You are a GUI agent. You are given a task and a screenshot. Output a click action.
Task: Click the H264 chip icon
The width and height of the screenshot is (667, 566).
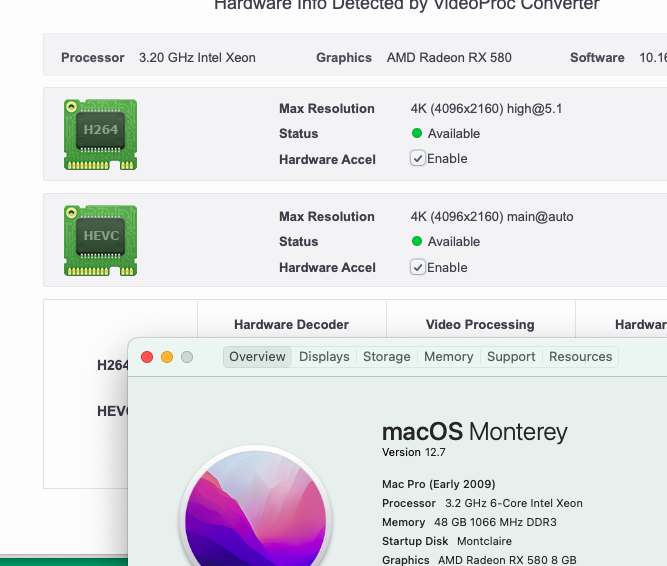(100, 134)
